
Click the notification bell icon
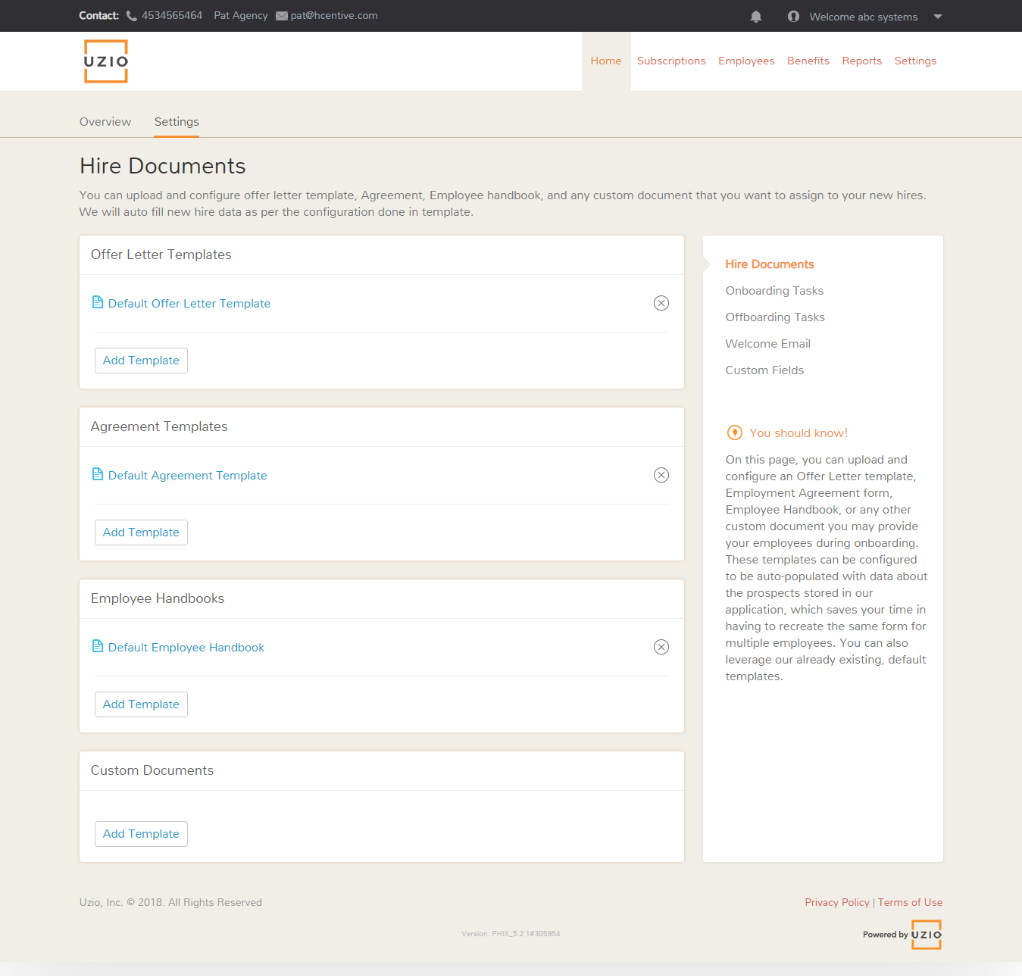[756, 17]
